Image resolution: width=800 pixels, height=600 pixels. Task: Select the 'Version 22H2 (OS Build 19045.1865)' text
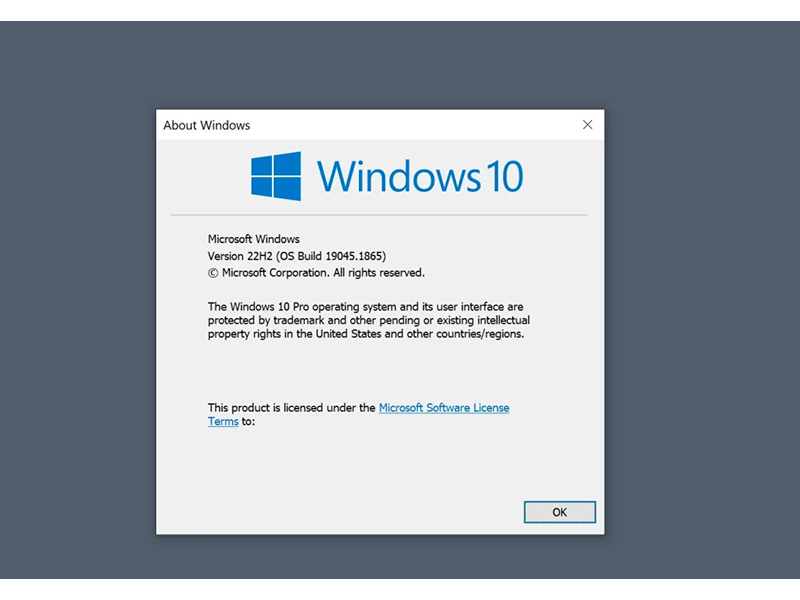tap(296, 256)
